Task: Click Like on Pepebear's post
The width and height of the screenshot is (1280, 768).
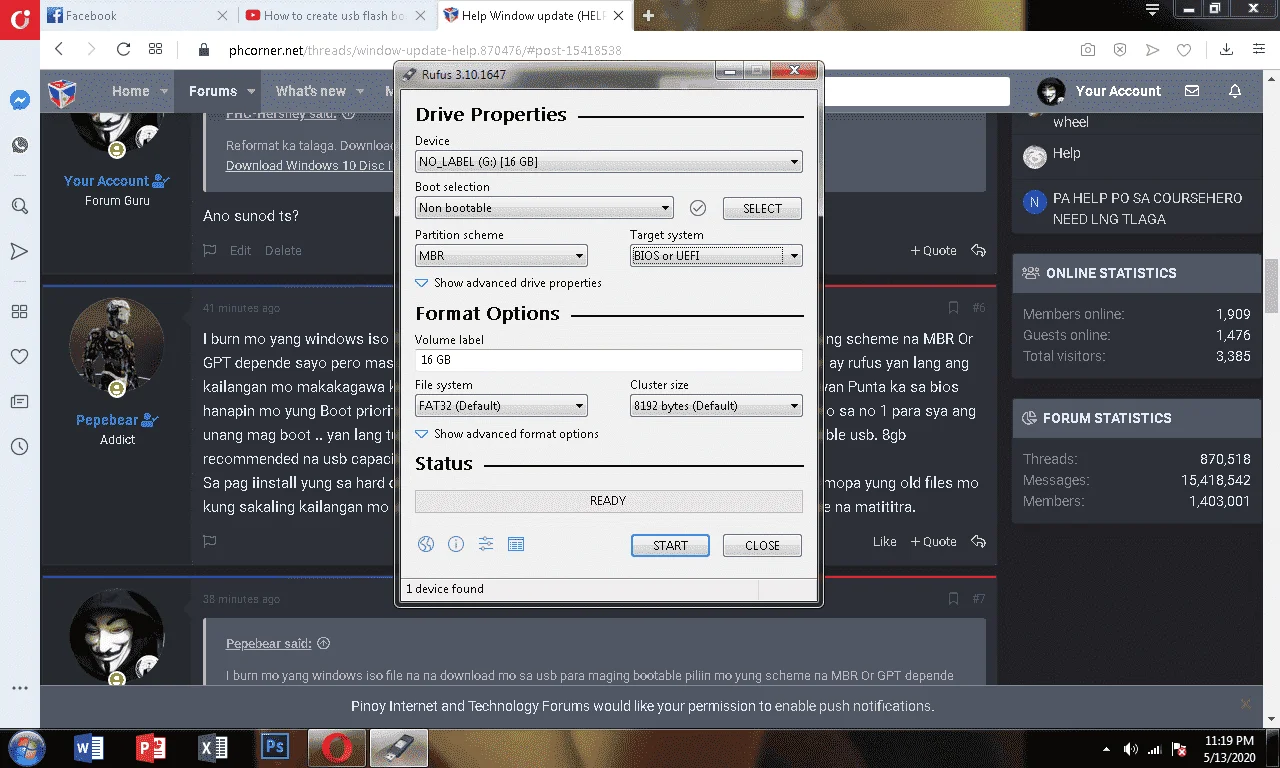Action: point(884,541)
